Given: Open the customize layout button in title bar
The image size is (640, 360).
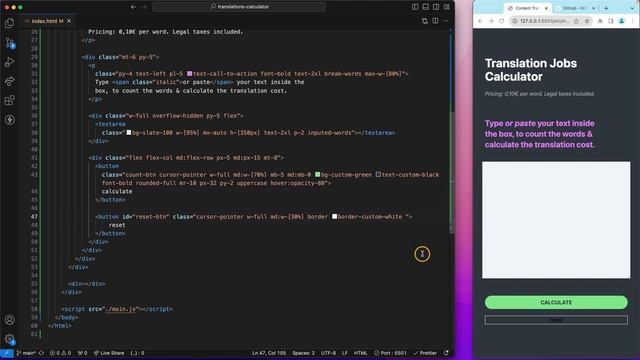Looking at the screenshot, I should tap(447, 7).
